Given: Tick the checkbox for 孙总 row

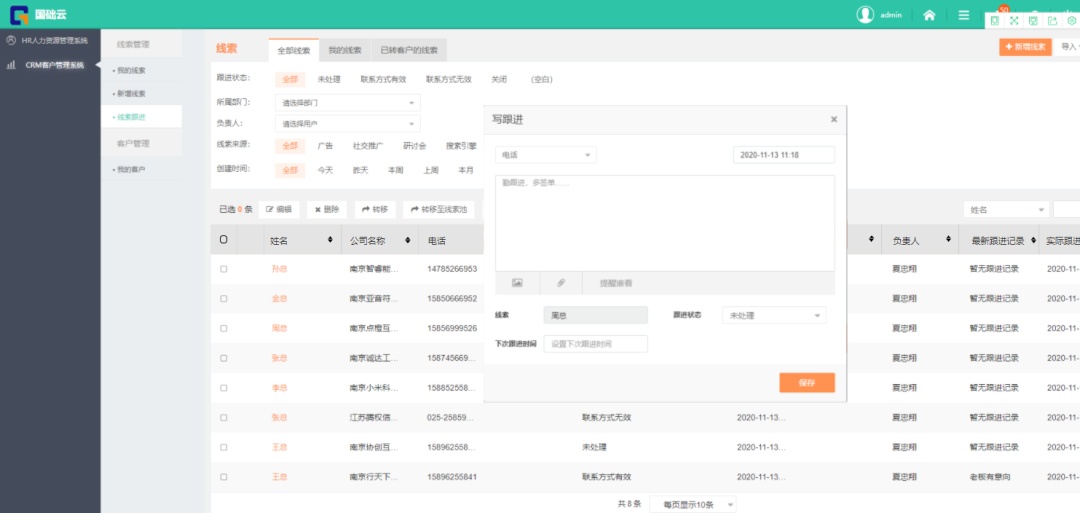Looking at the screenshot, I should click(224, 269).
